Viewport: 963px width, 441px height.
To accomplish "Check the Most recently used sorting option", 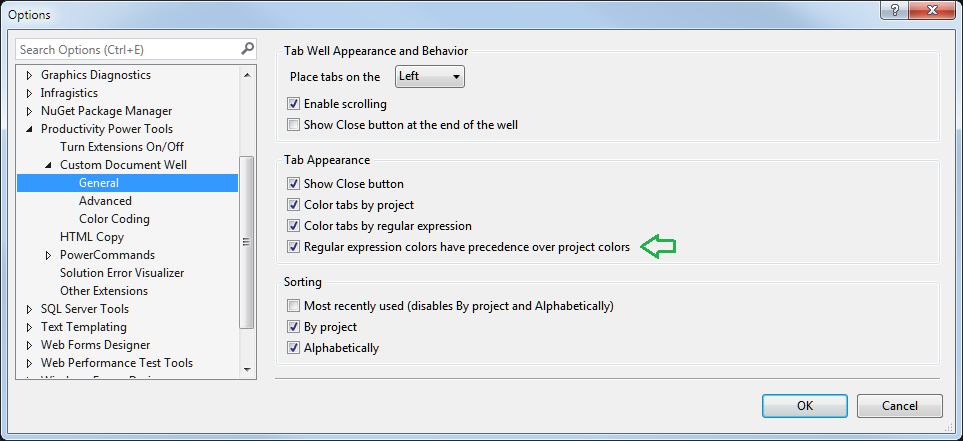I will click(x=293, y=305).
